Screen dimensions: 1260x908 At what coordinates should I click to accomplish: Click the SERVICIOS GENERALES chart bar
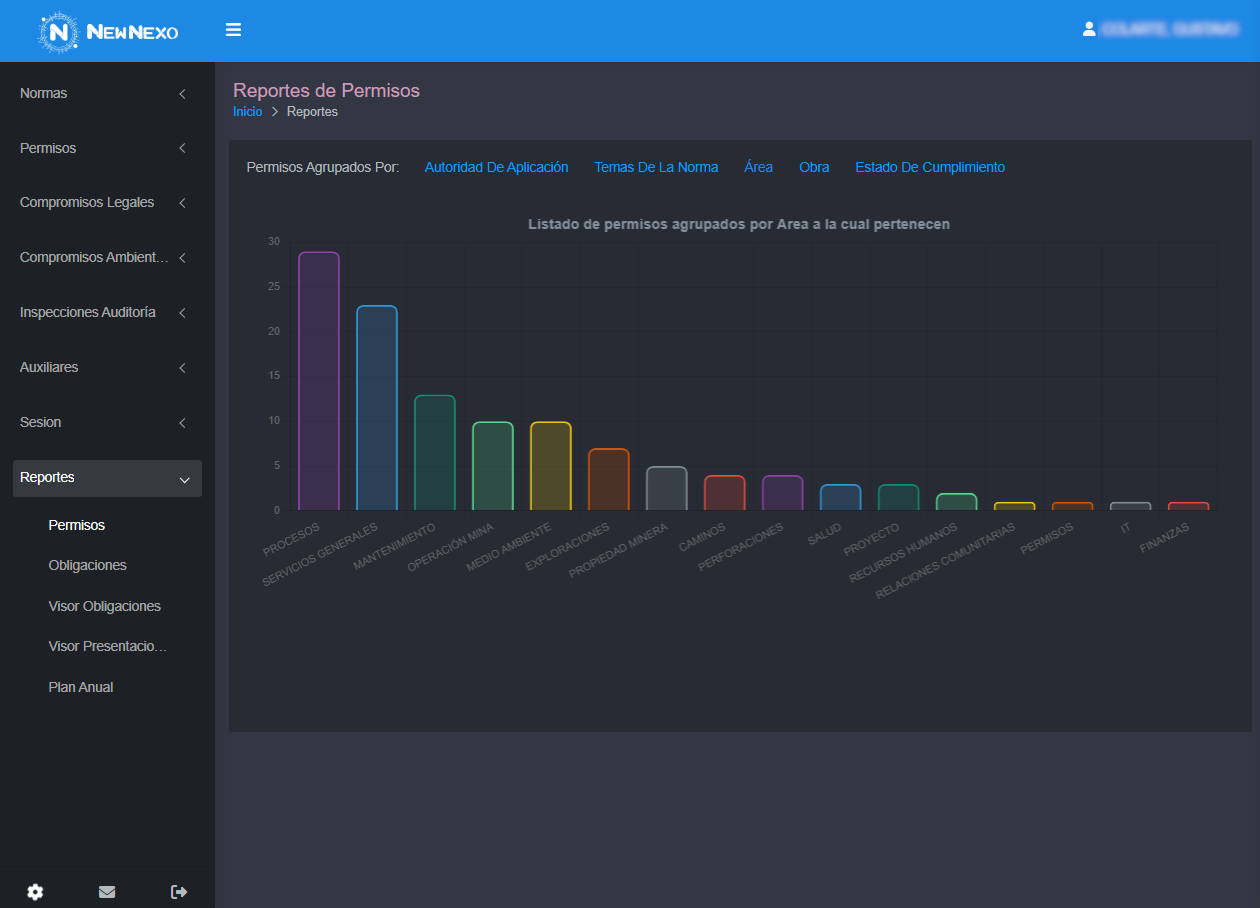pos(377,408)
